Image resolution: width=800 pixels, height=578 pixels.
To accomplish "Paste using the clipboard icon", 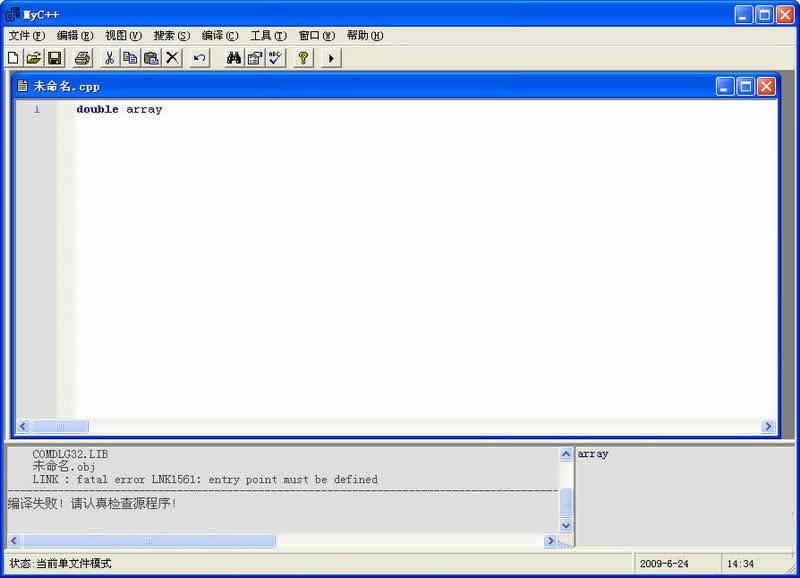I will click(151, 58).
